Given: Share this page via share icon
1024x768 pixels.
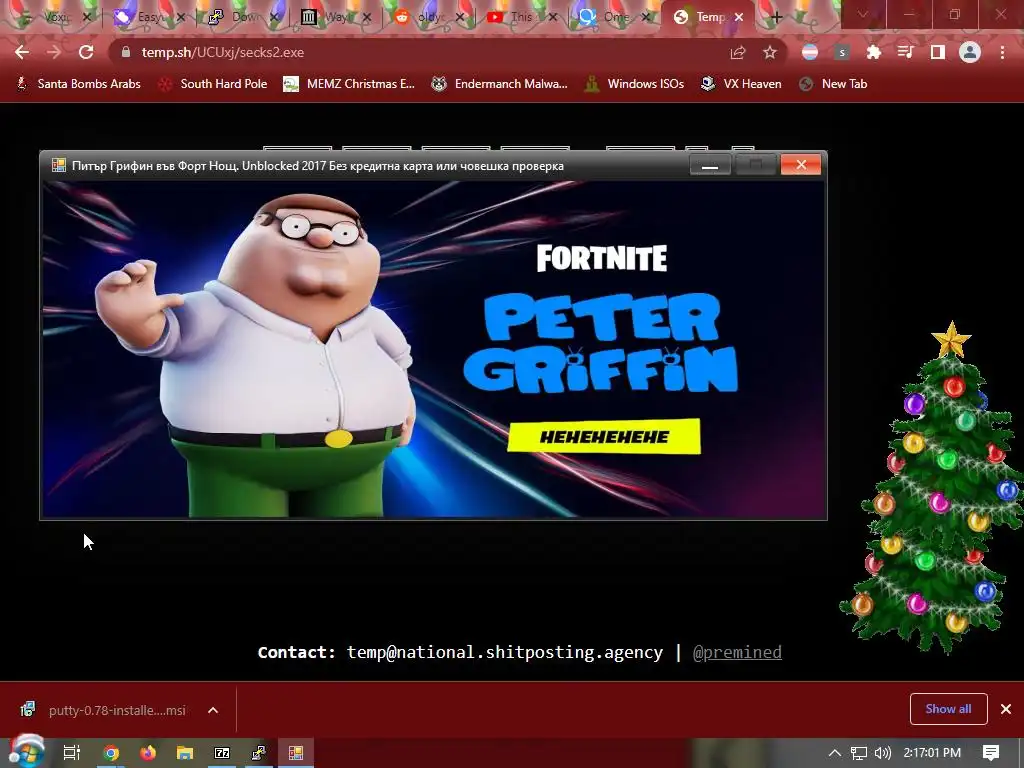Looking at the screenshot, I should tap(738, 52).
